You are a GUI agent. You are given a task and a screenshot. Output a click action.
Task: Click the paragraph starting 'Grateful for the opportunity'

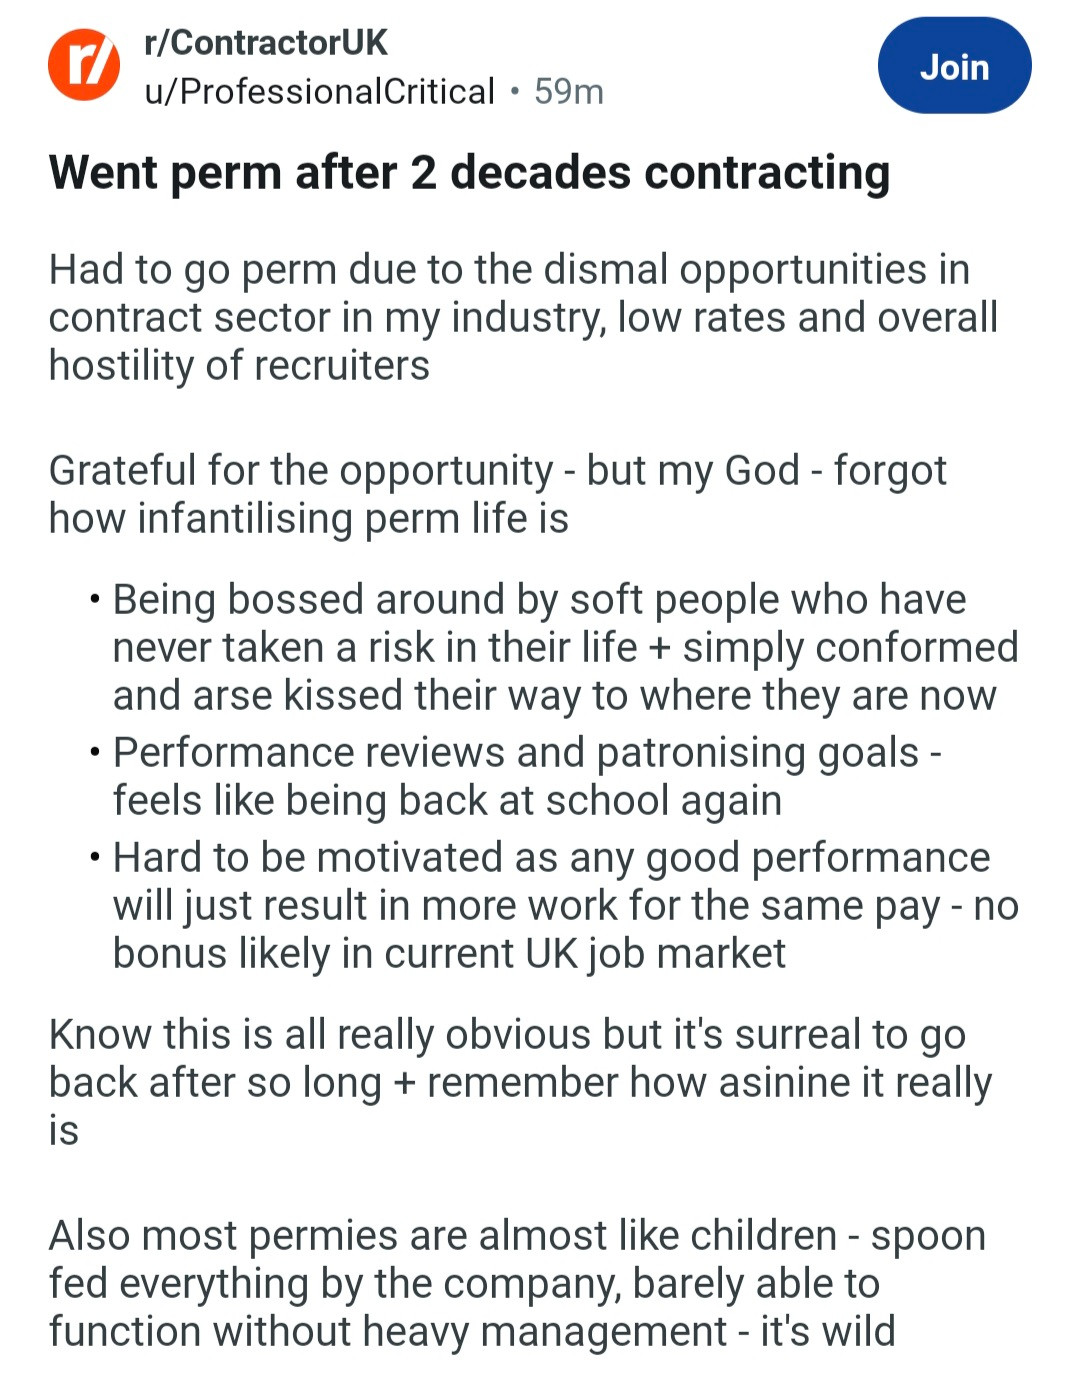[x=497, y=494]
